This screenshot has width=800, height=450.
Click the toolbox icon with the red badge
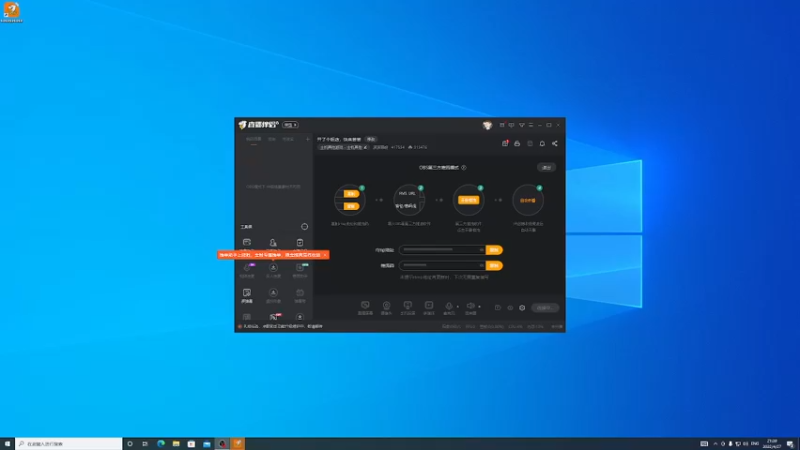pyautogui.click(x=274, y=317)
